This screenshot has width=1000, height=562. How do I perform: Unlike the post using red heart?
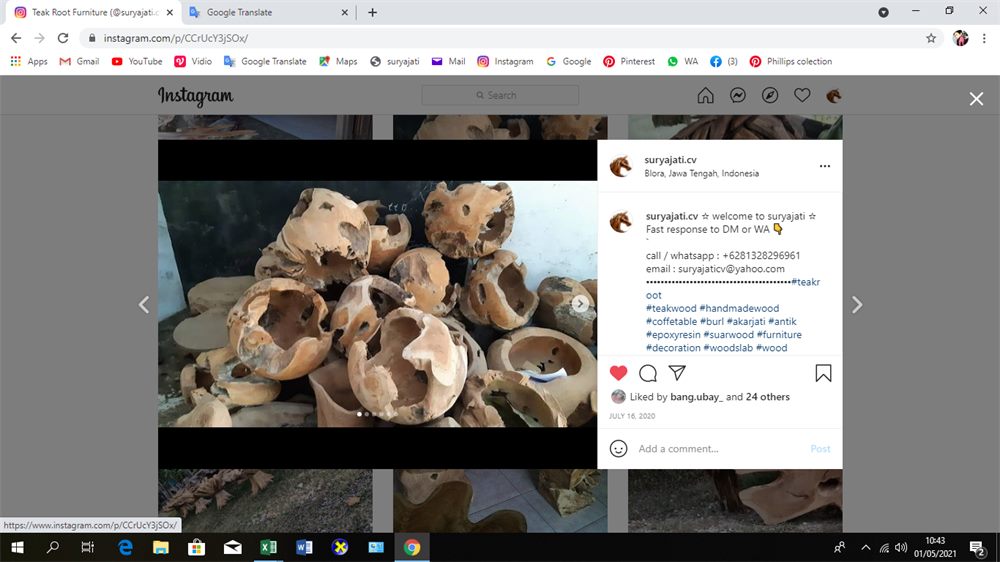618,373
